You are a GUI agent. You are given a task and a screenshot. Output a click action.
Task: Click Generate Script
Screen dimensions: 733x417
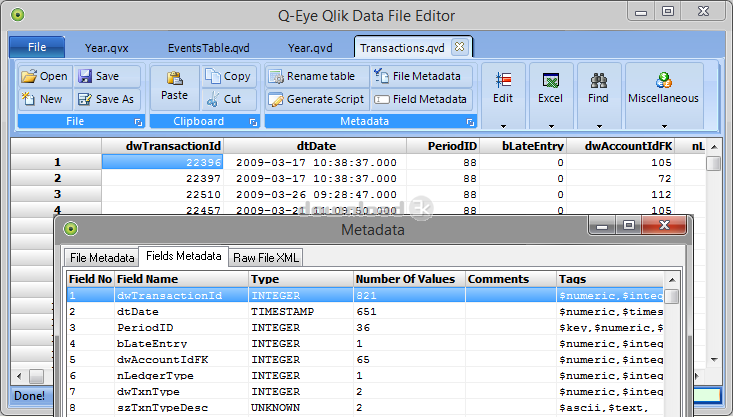pyautogui.click(x=318, y=99)
